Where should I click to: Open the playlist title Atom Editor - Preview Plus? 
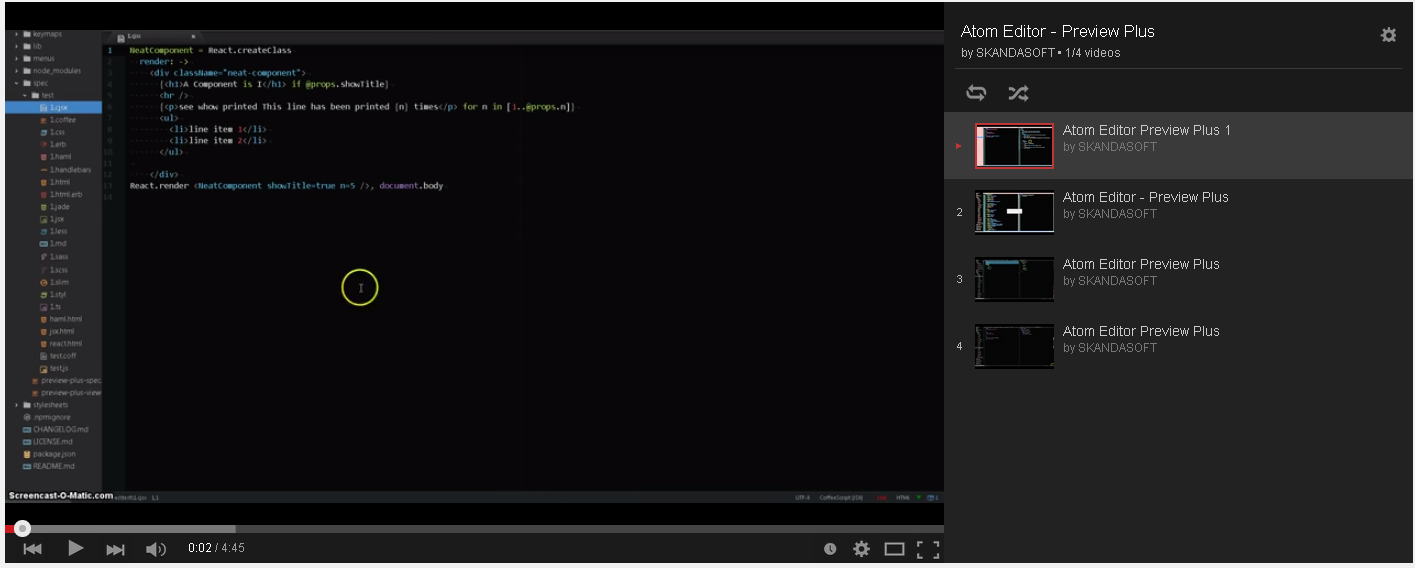pos(1057,31)
